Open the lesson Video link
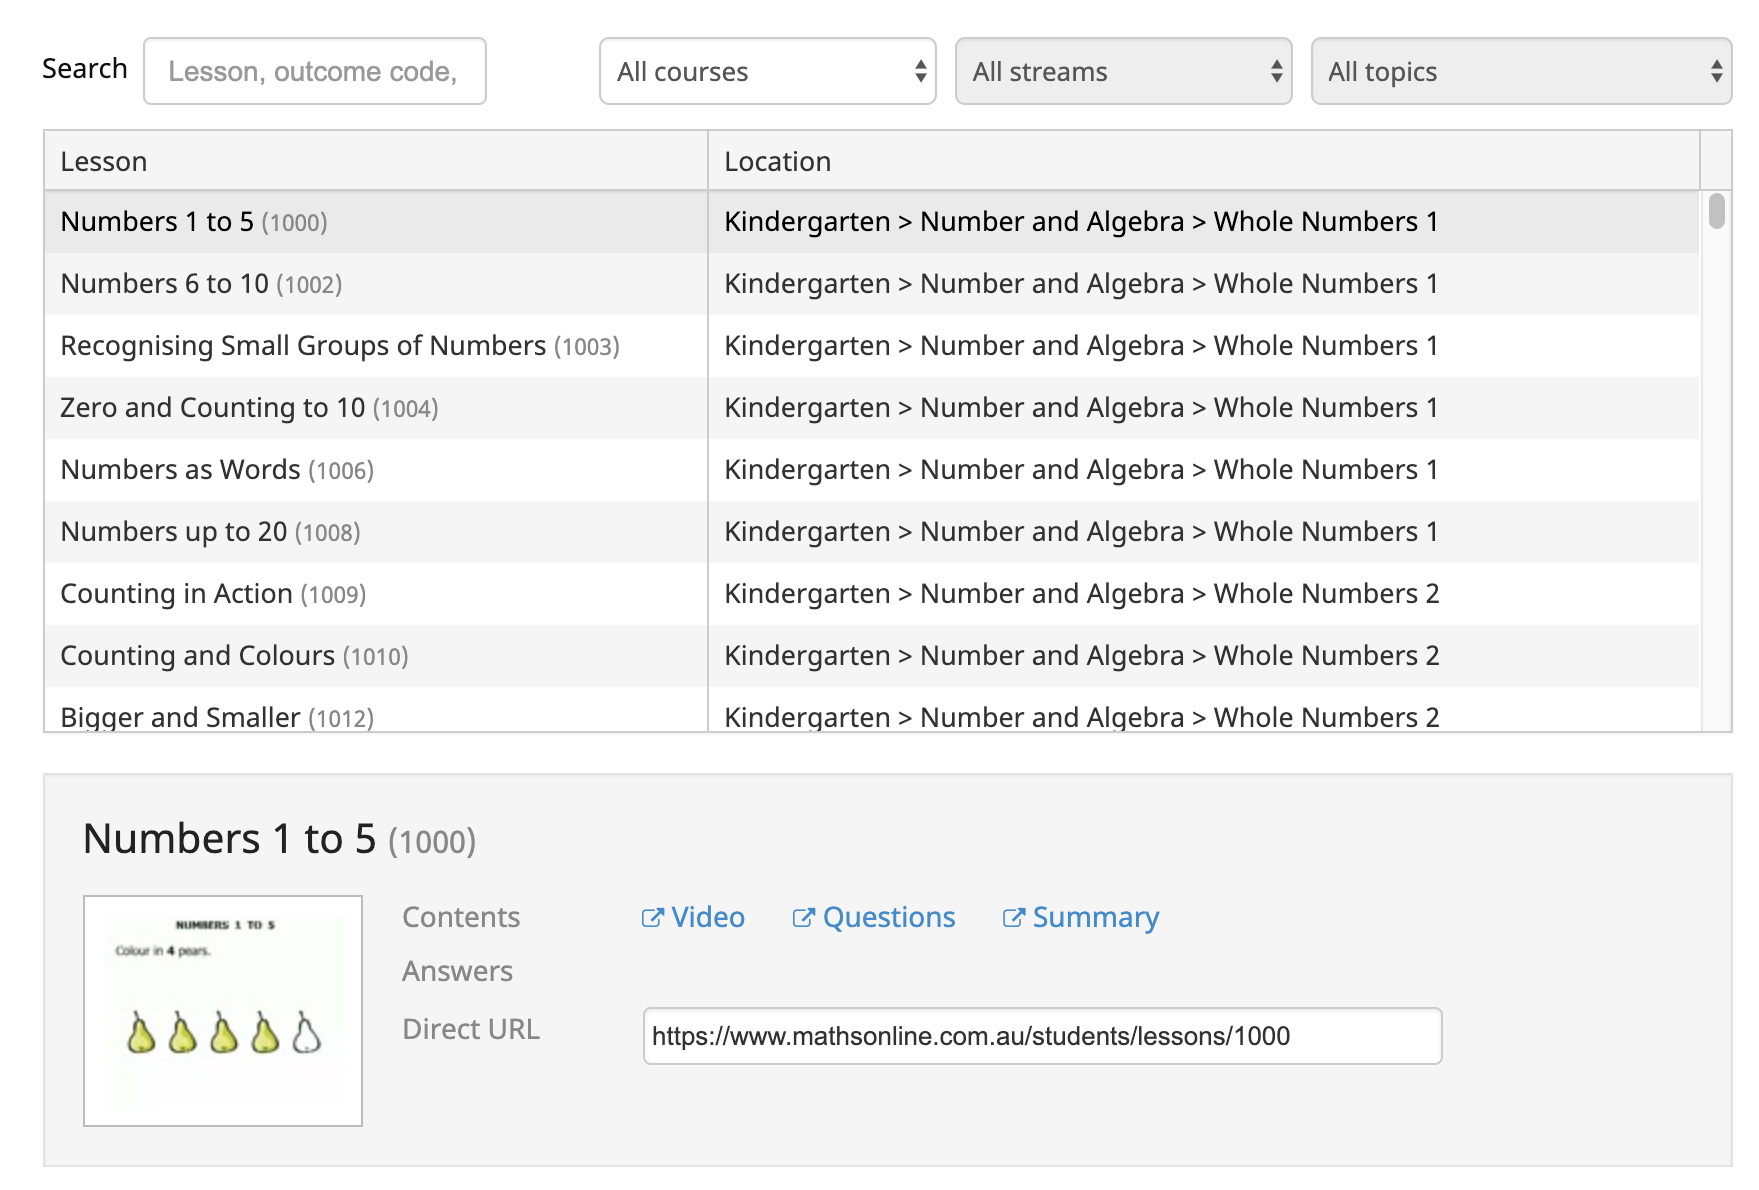The height and width of the screenshot is (1190, 1759). (x=706, y=917)
